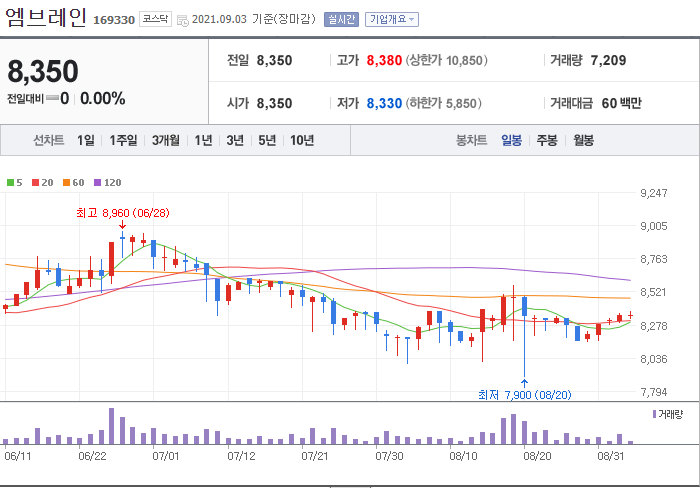Click the 전일 8,350 value

274,60
